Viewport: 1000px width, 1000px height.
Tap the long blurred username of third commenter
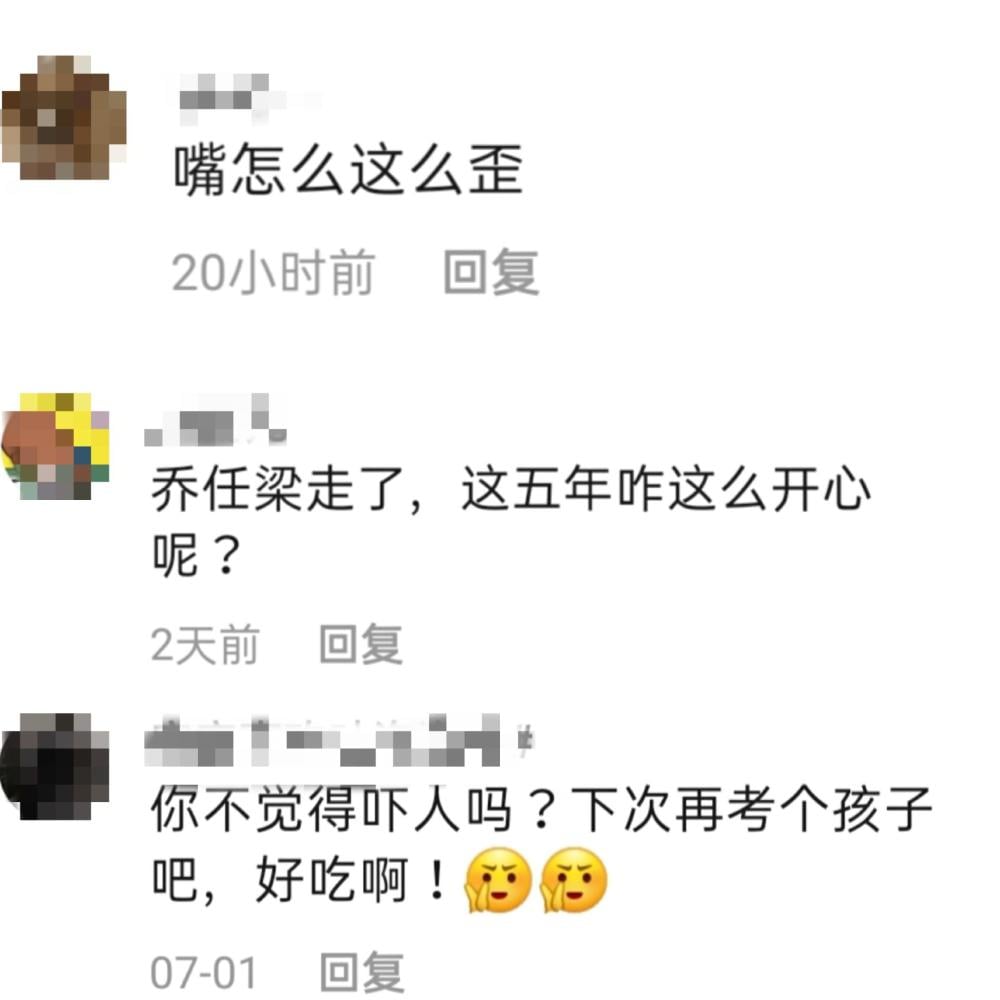(338, 741)
